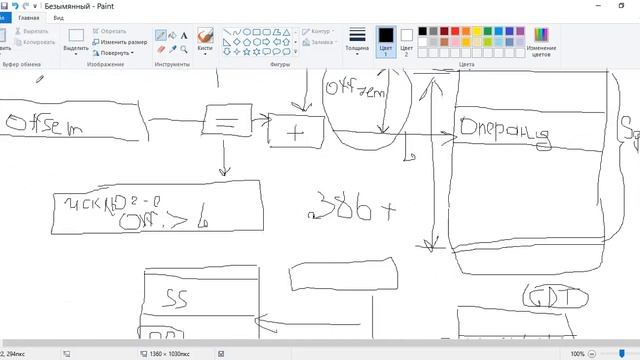Switch to the Вид tab
Image resolution: width=640 pixels, height=360 pixels.
point(58,18)
